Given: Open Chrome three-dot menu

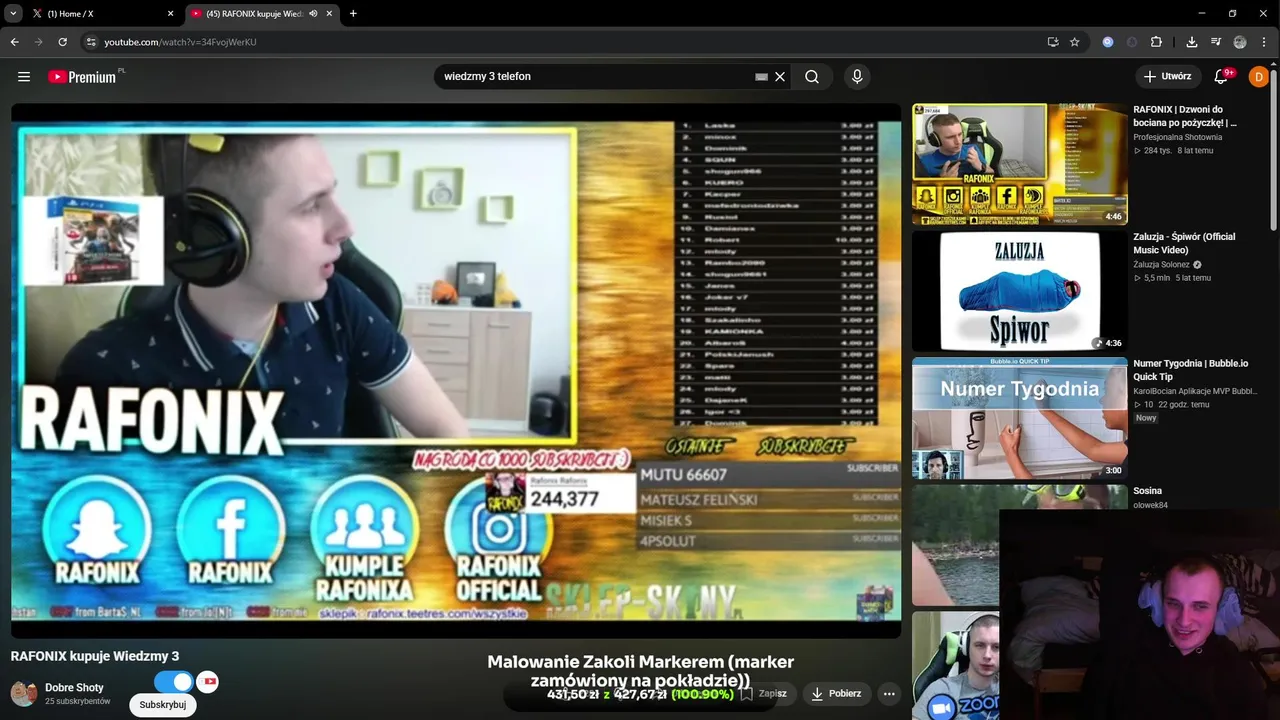Looking at the screenshot, I should pos(1265,42).
